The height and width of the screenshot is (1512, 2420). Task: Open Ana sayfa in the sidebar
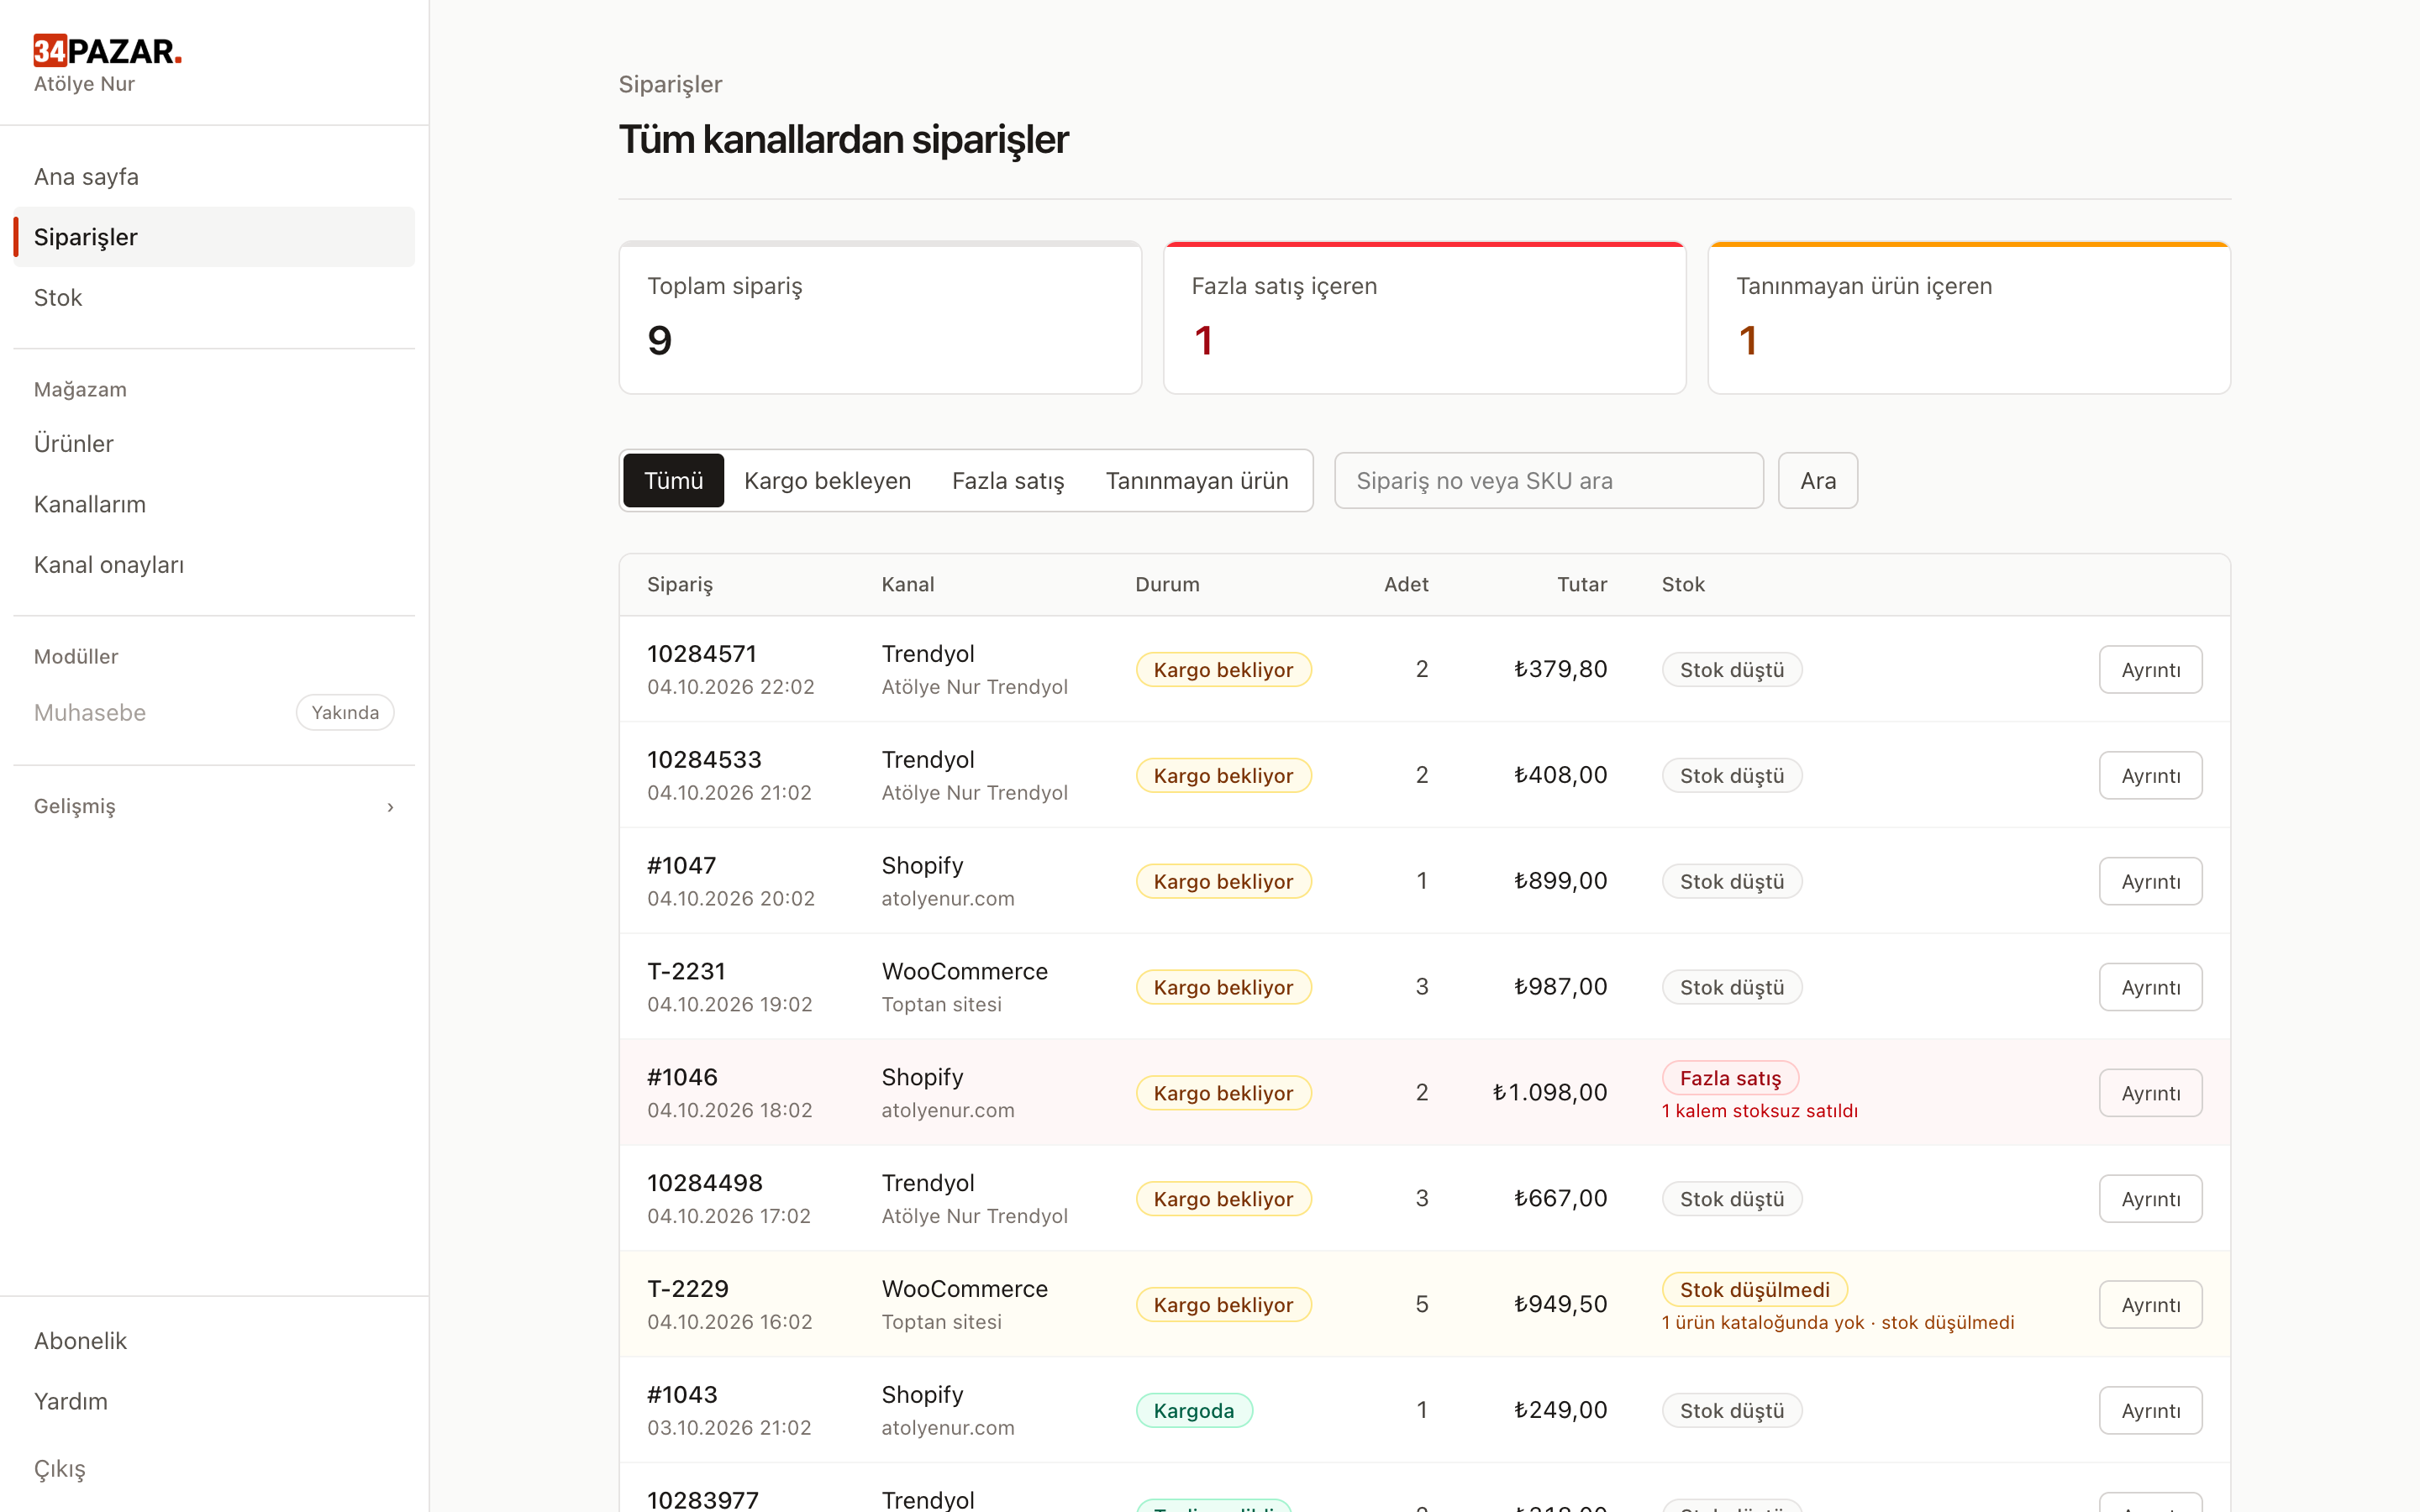point(214,177)
